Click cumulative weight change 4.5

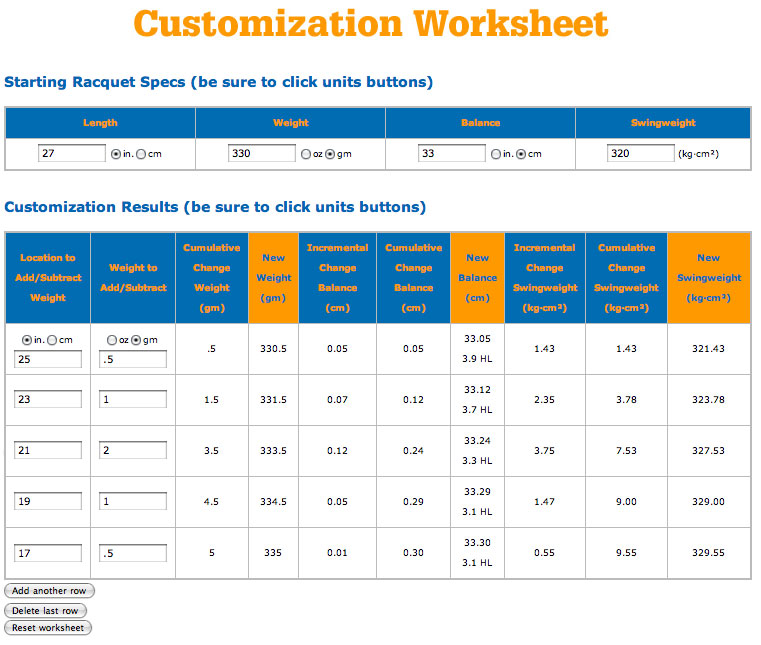(211, 501)
